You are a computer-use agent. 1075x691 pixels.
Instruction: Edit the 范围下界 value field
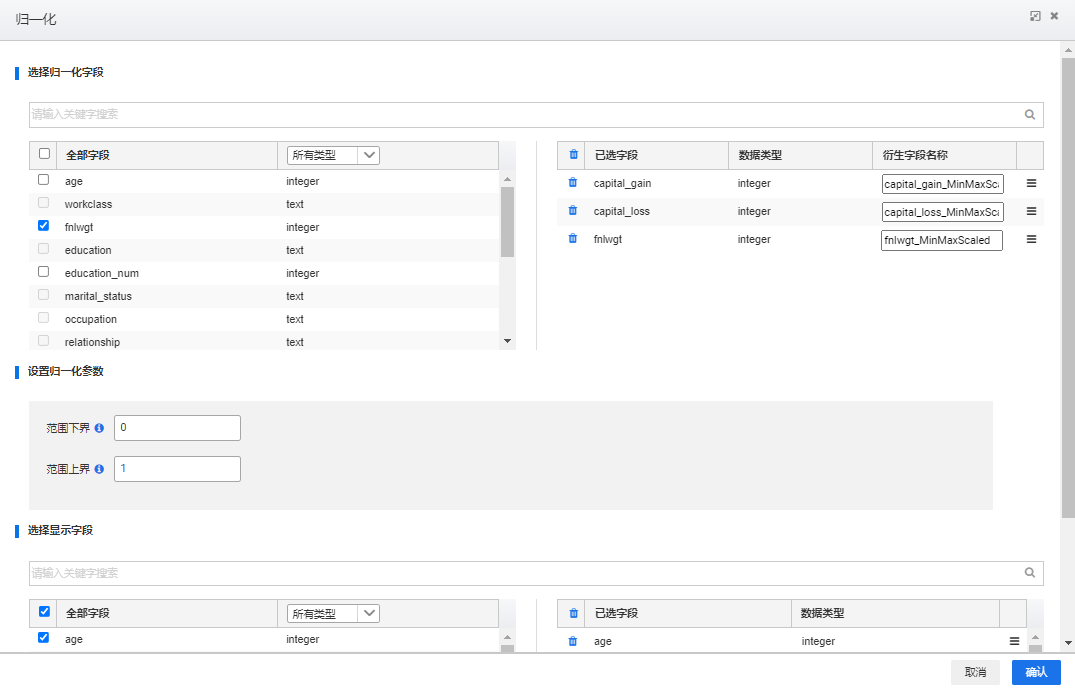(x=178, y=428)
